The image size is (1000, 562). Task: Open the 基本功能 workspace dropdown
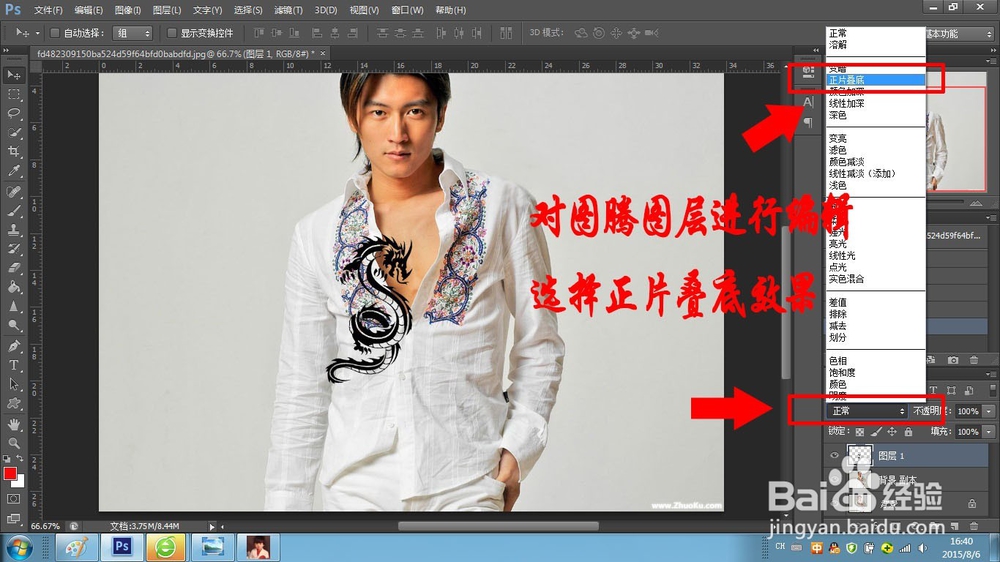[959, 34]
